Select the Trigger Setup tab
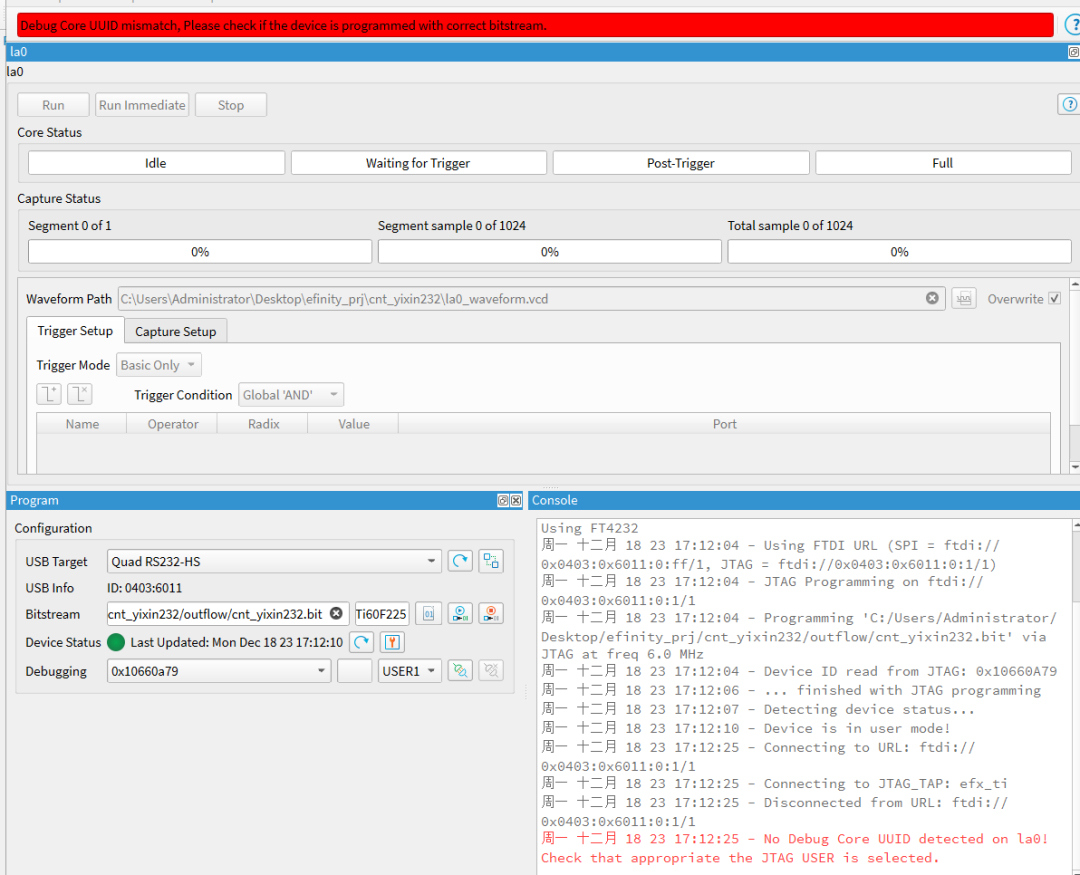 (75, 331)
